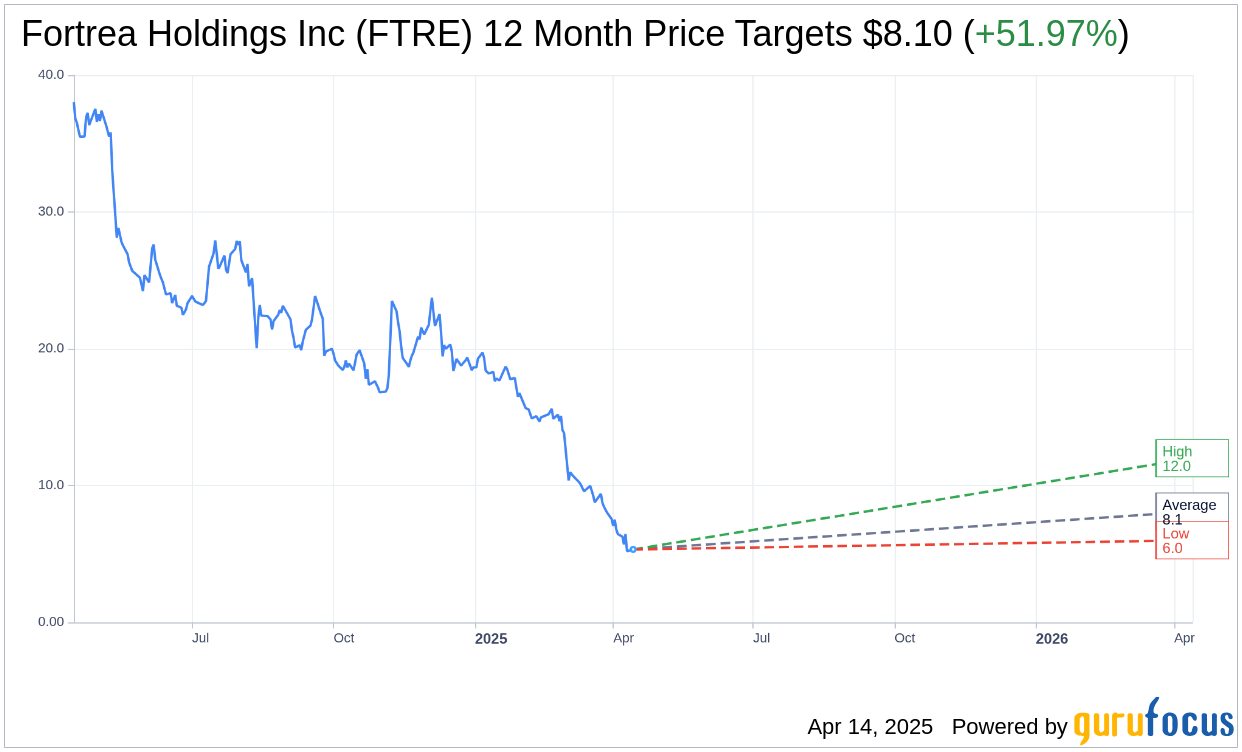
Task: Click the 10.0 y-axis label
Action: pos(51,485)
